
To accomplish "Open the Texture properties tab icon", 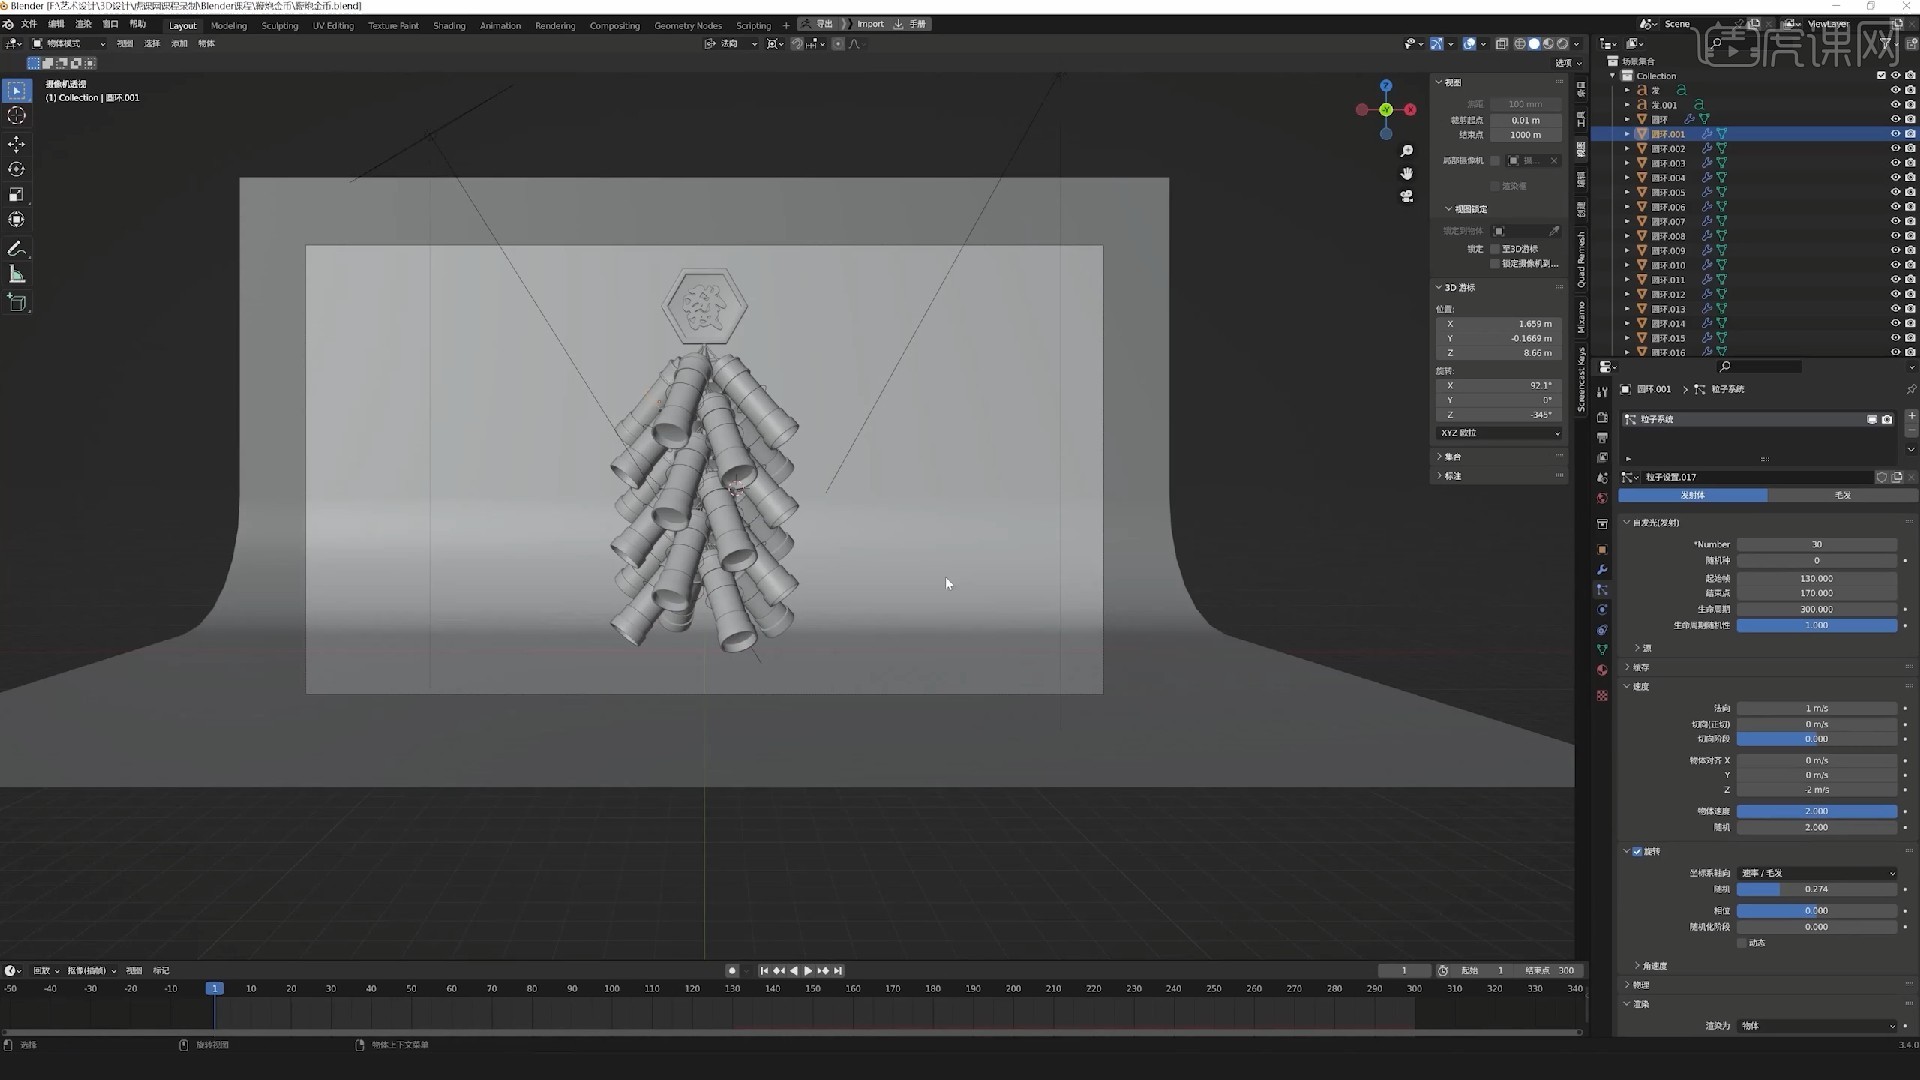I will click(x=1602, y=695).
